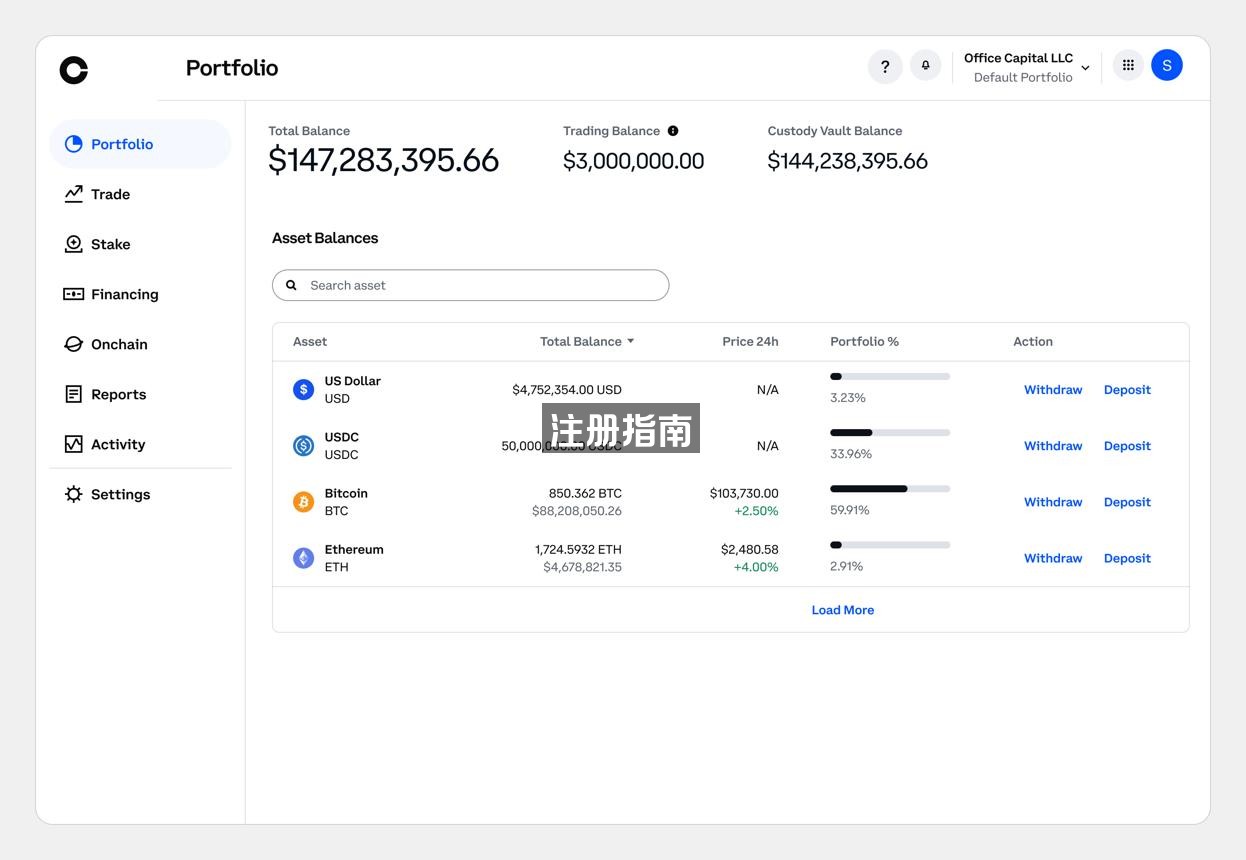The width and height of the screenshot is (1246, 860).
Task: Focus the Search asset field
Action: 470,285
